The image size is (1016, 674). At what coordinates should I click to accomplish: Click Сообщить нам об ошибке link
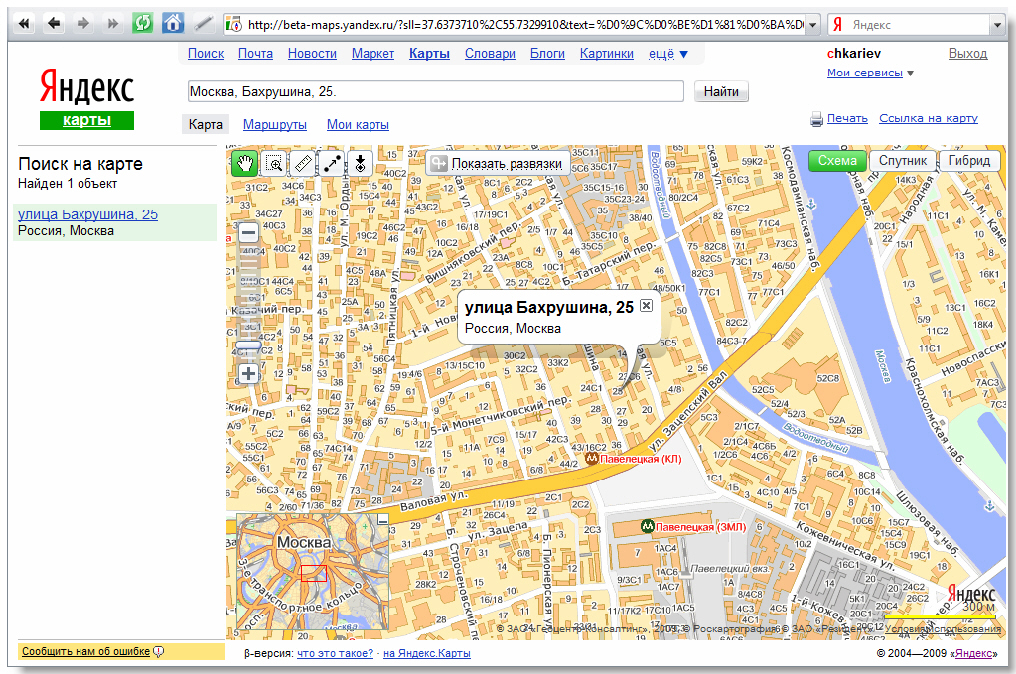click(86, 651)
